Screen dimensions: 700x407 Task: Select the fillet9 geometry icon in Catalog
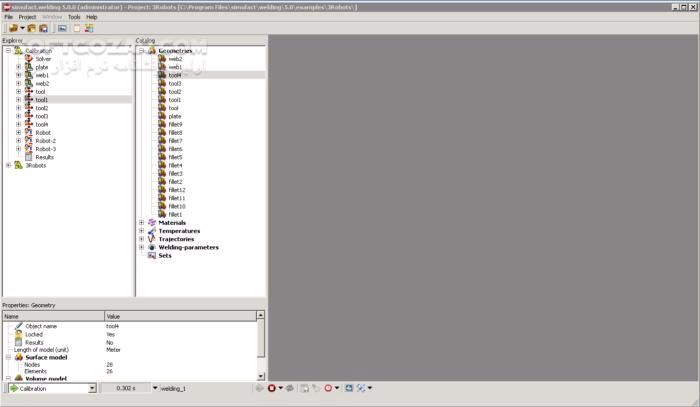point(161,124)
